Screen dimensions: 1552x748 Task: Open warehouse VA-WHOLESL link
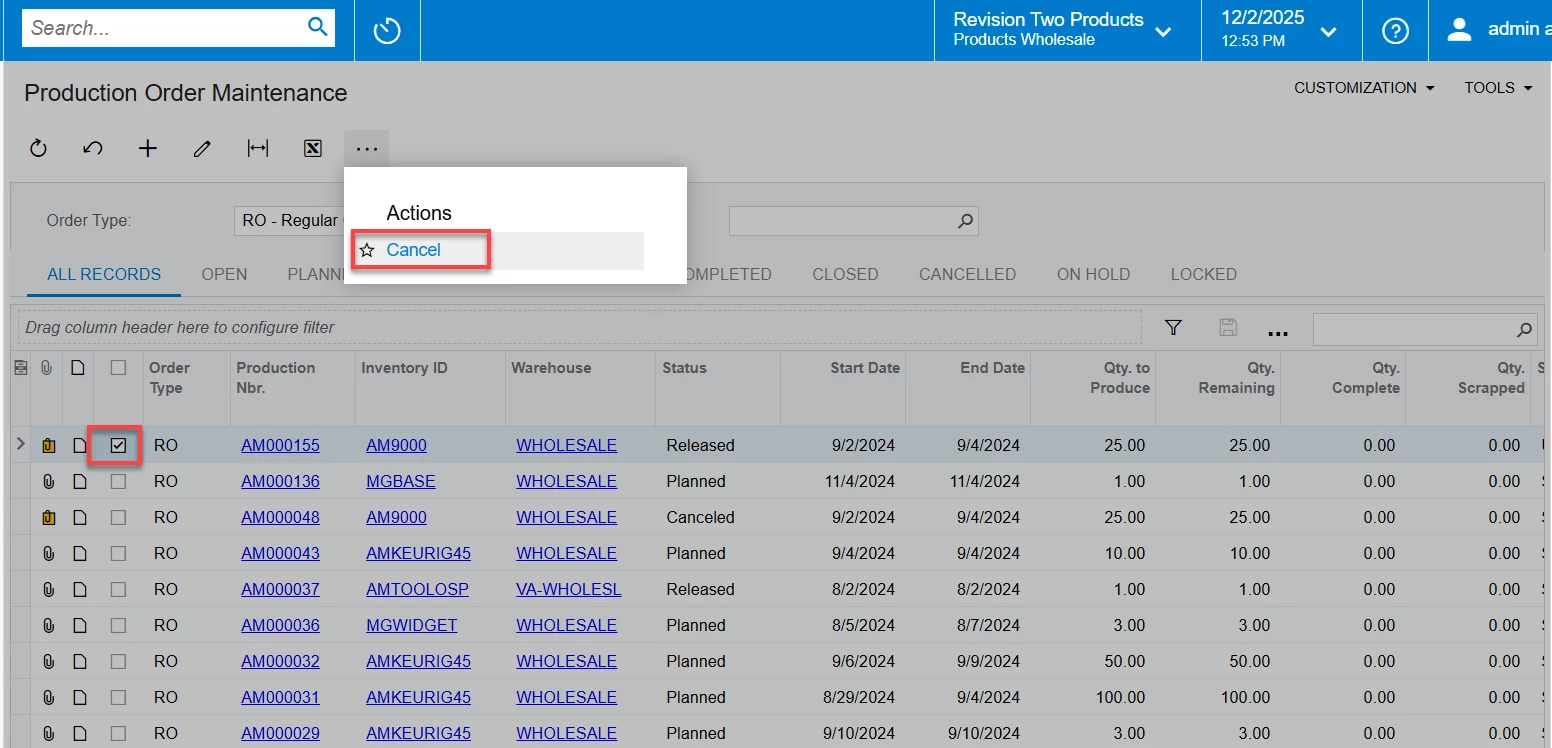568,590
